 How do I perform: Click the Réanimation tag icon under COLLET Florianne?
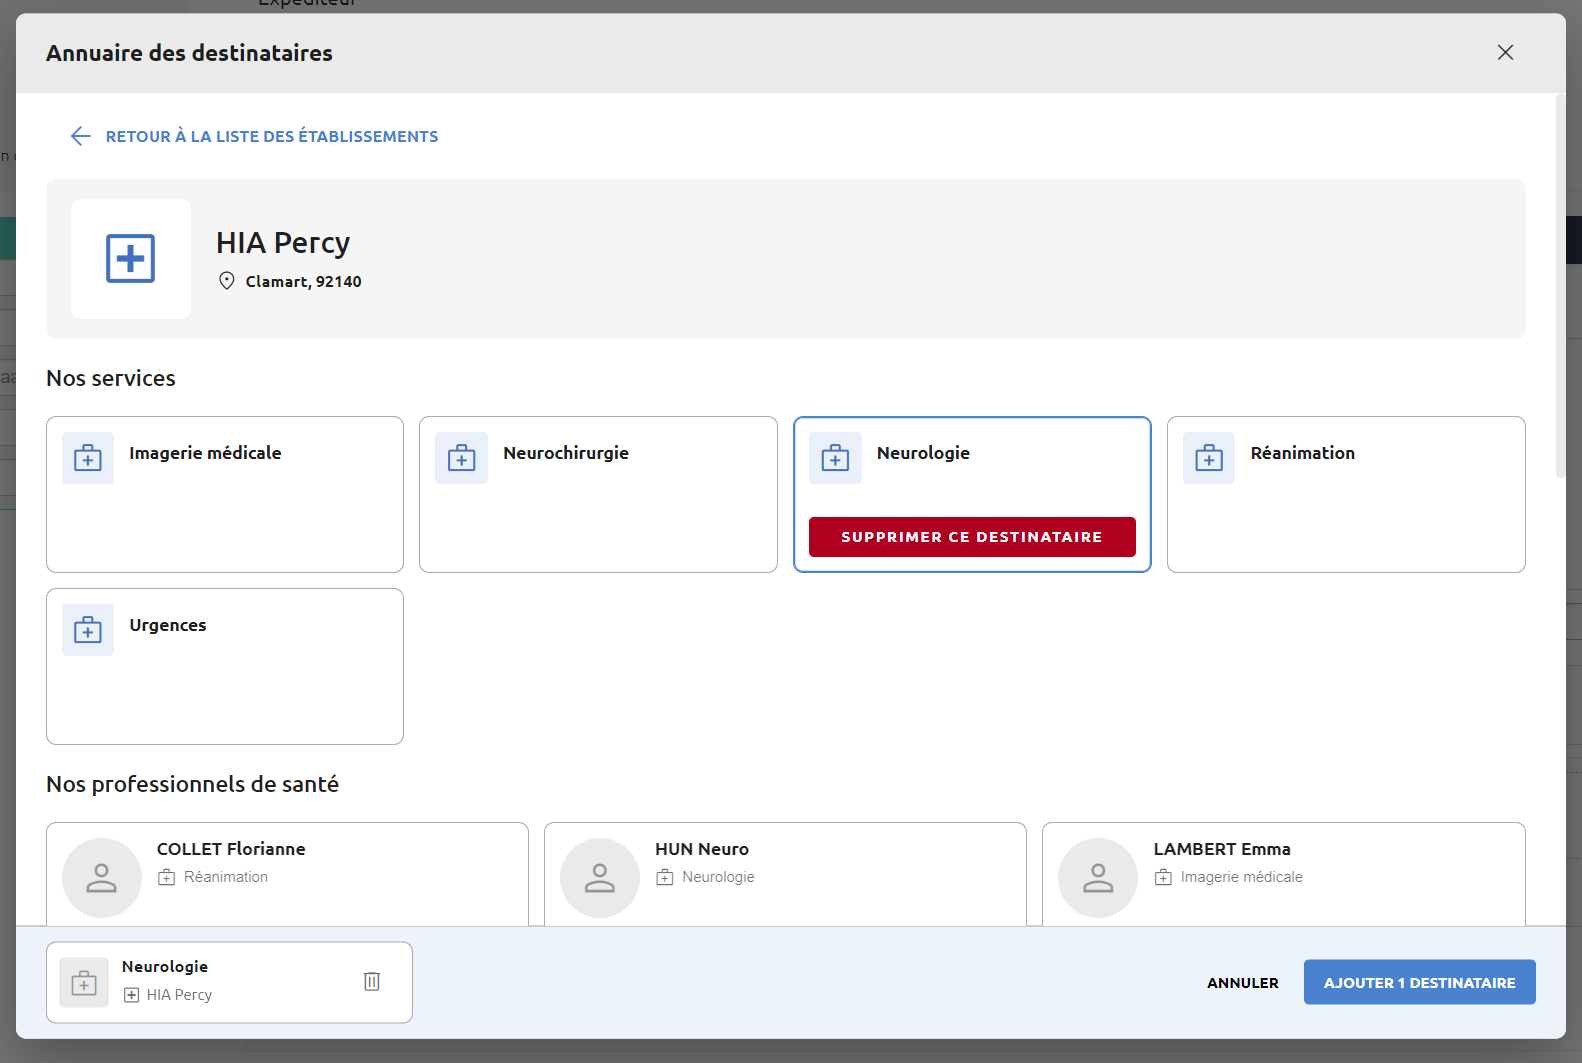click(166, 877)
